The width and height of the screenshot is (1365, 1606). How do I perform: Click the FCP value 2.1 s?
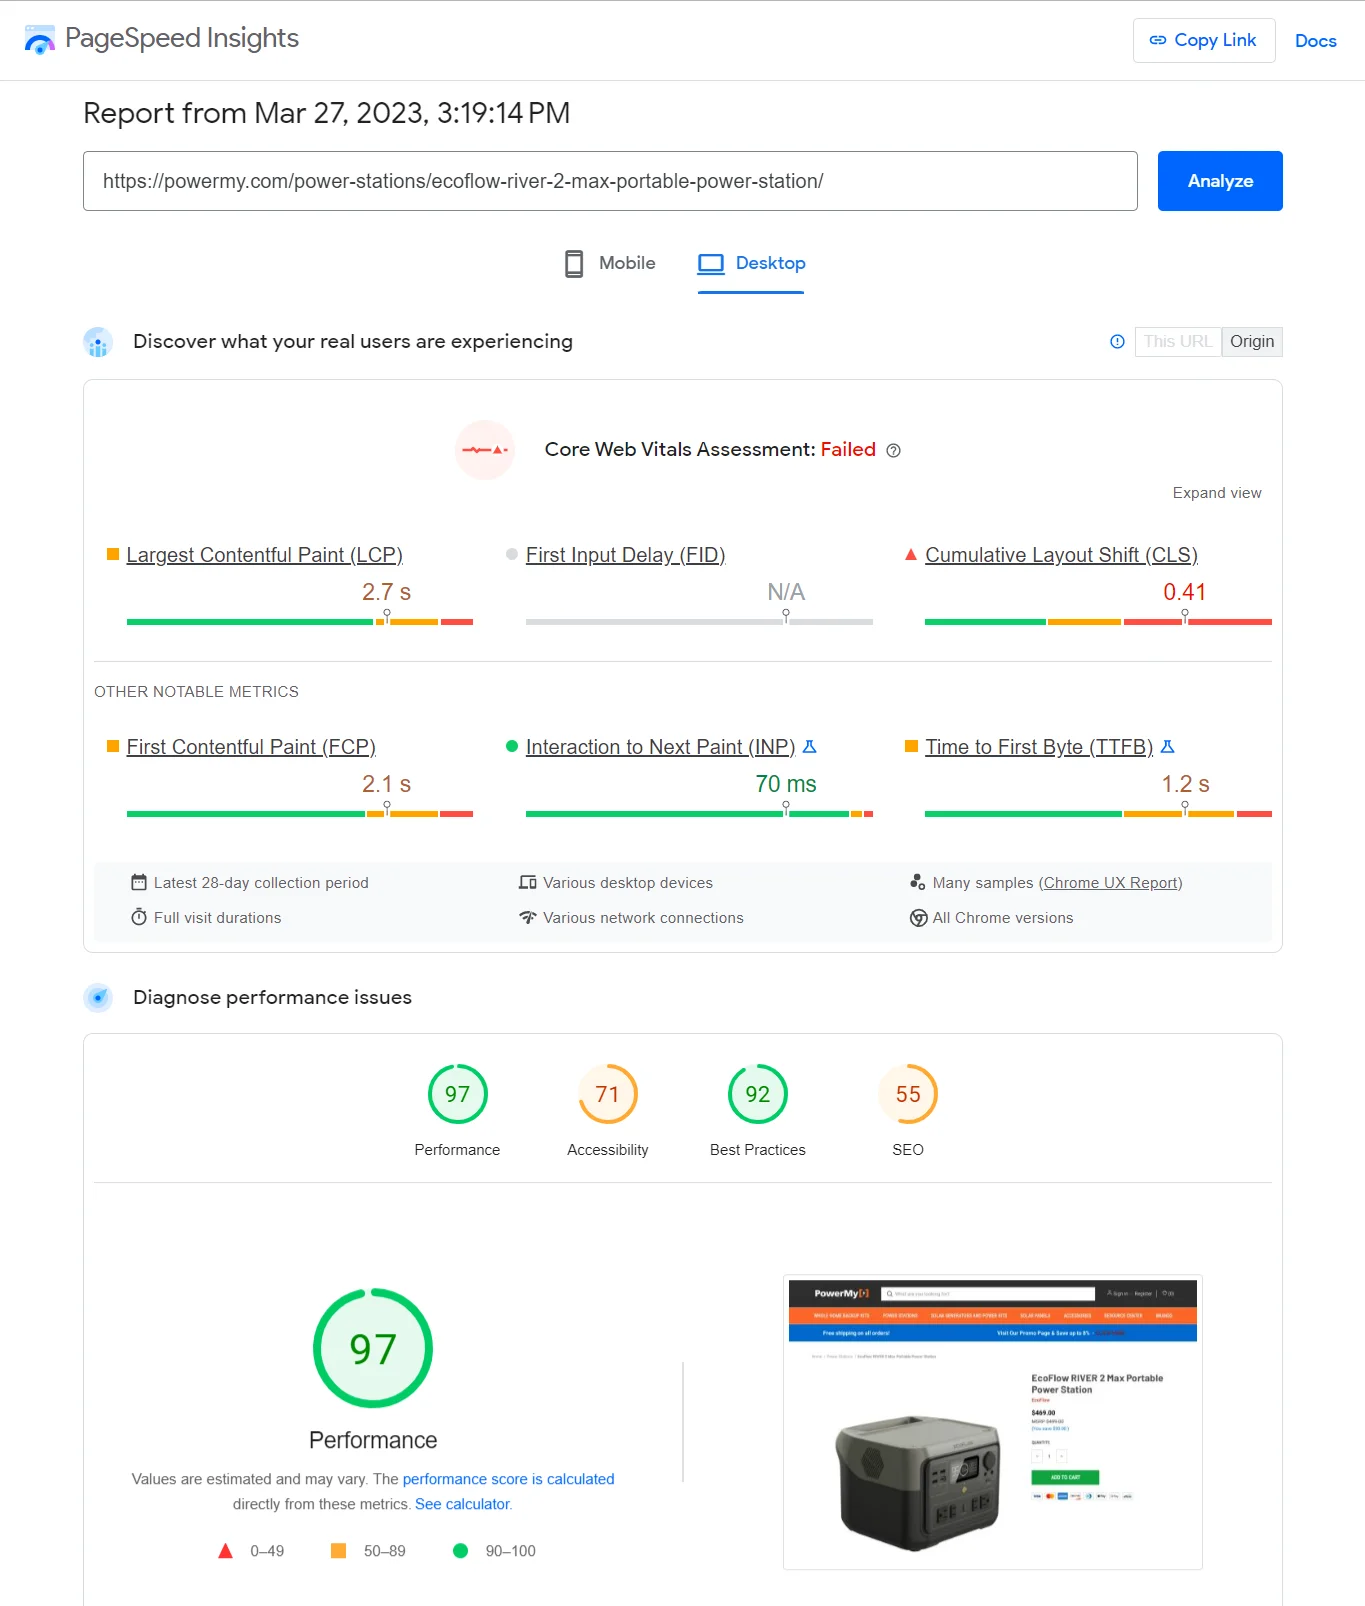pos(386,784)
